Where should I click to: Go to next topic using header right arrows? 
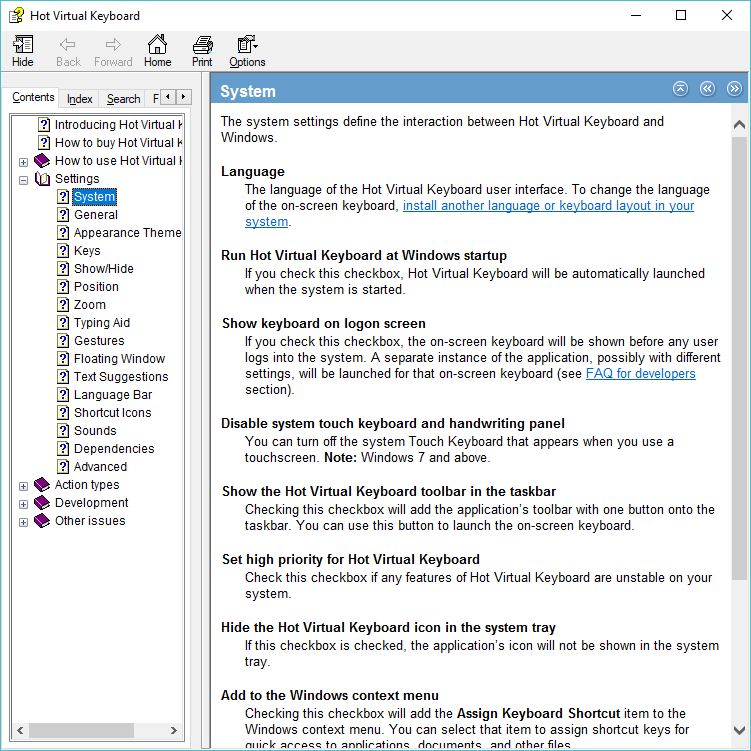pos(734,89)
